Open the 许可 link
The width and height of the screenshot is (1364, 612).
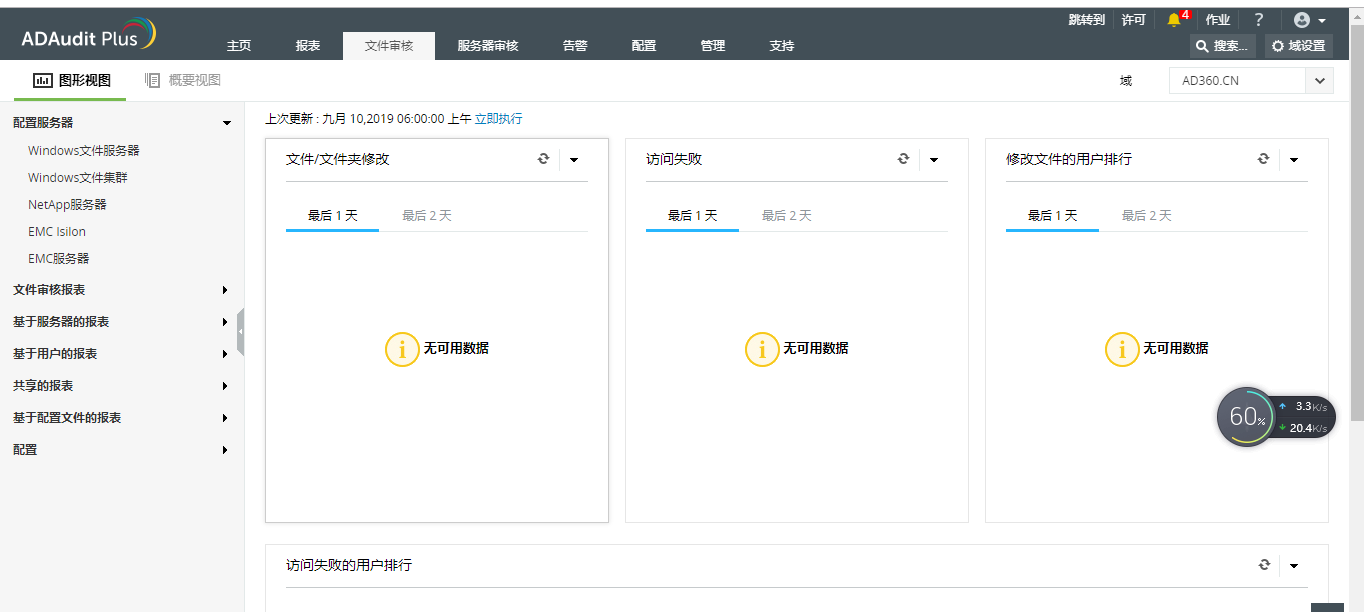pos(1133,20)
